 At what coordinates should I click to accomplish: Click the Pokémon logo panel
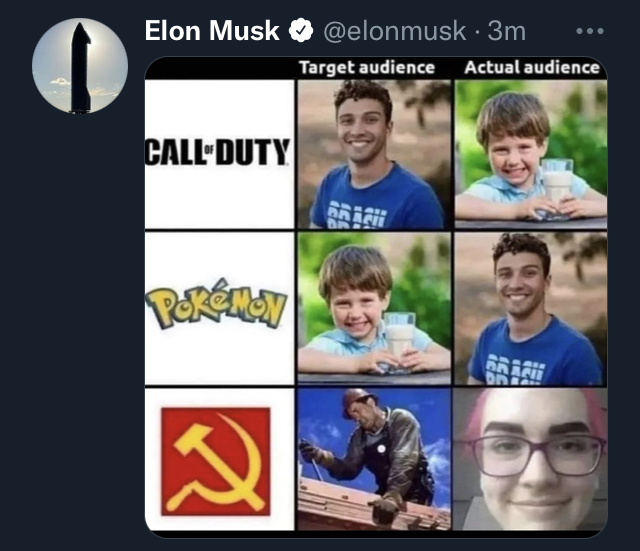(x=219, y=309)
